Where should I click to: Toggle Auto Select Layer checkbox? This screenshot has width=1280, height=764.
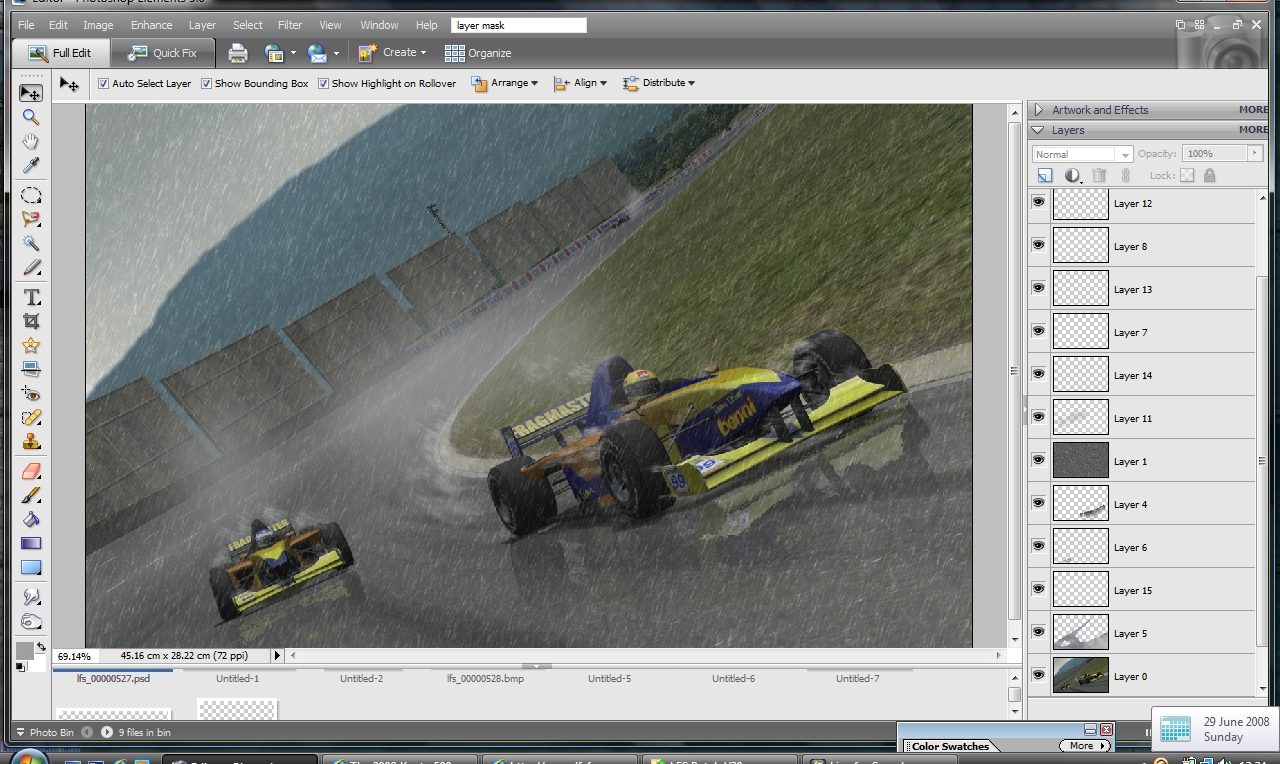[103, 84]
